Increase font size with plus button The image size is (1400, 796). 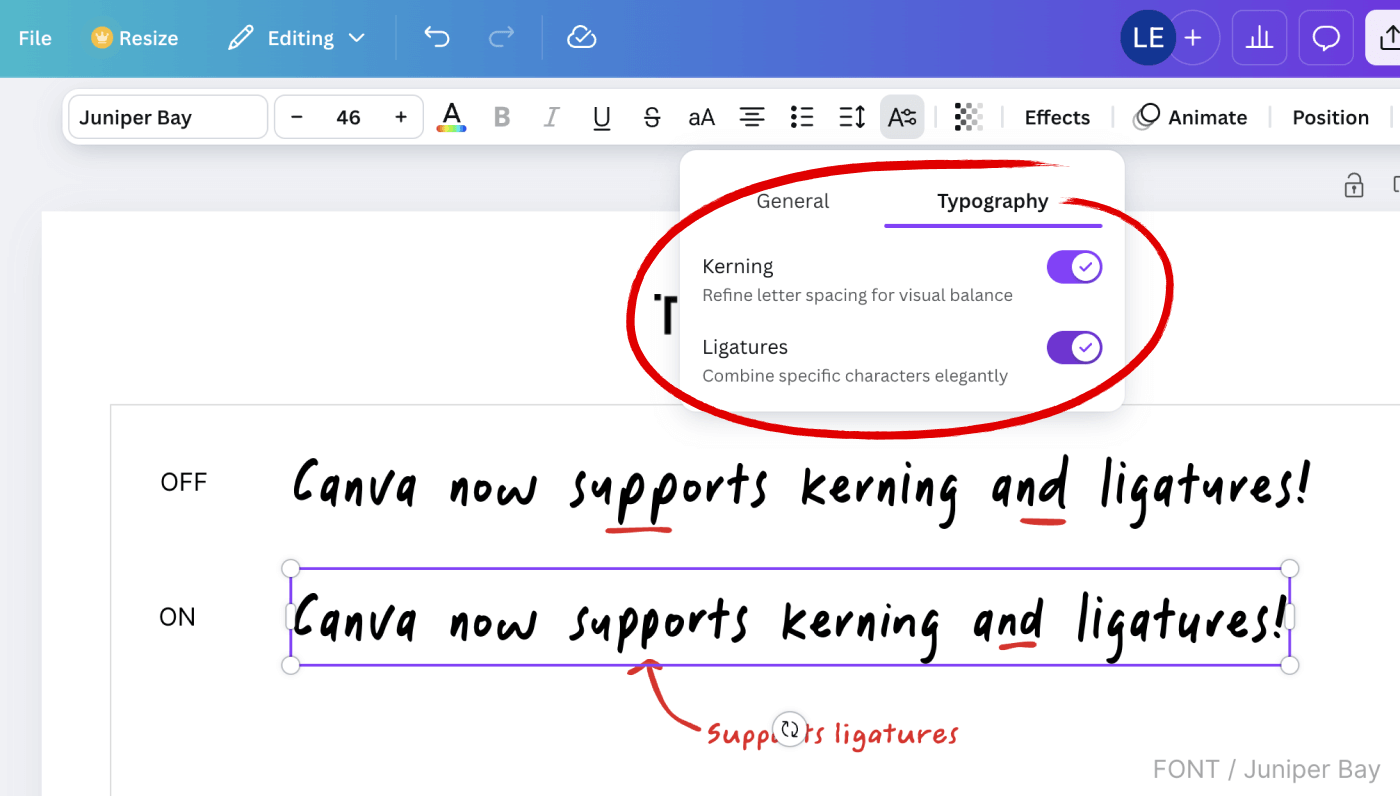click(x=401, y=117)
